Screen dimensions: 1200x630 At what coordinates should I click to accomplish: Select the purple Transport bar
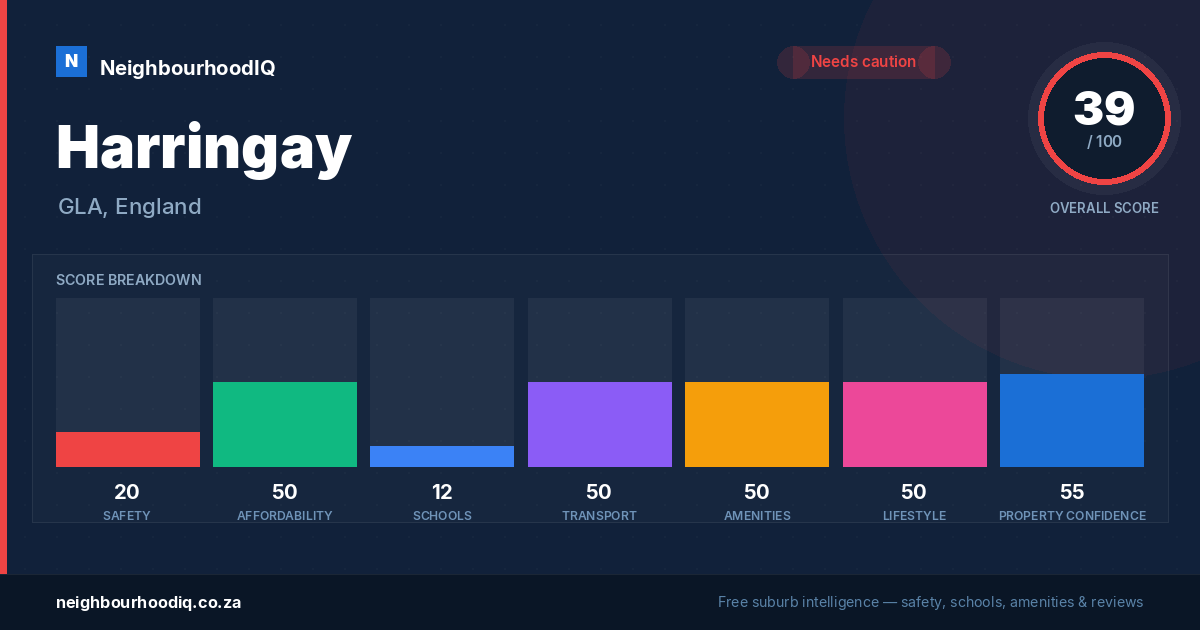click(x=600, y=424)
